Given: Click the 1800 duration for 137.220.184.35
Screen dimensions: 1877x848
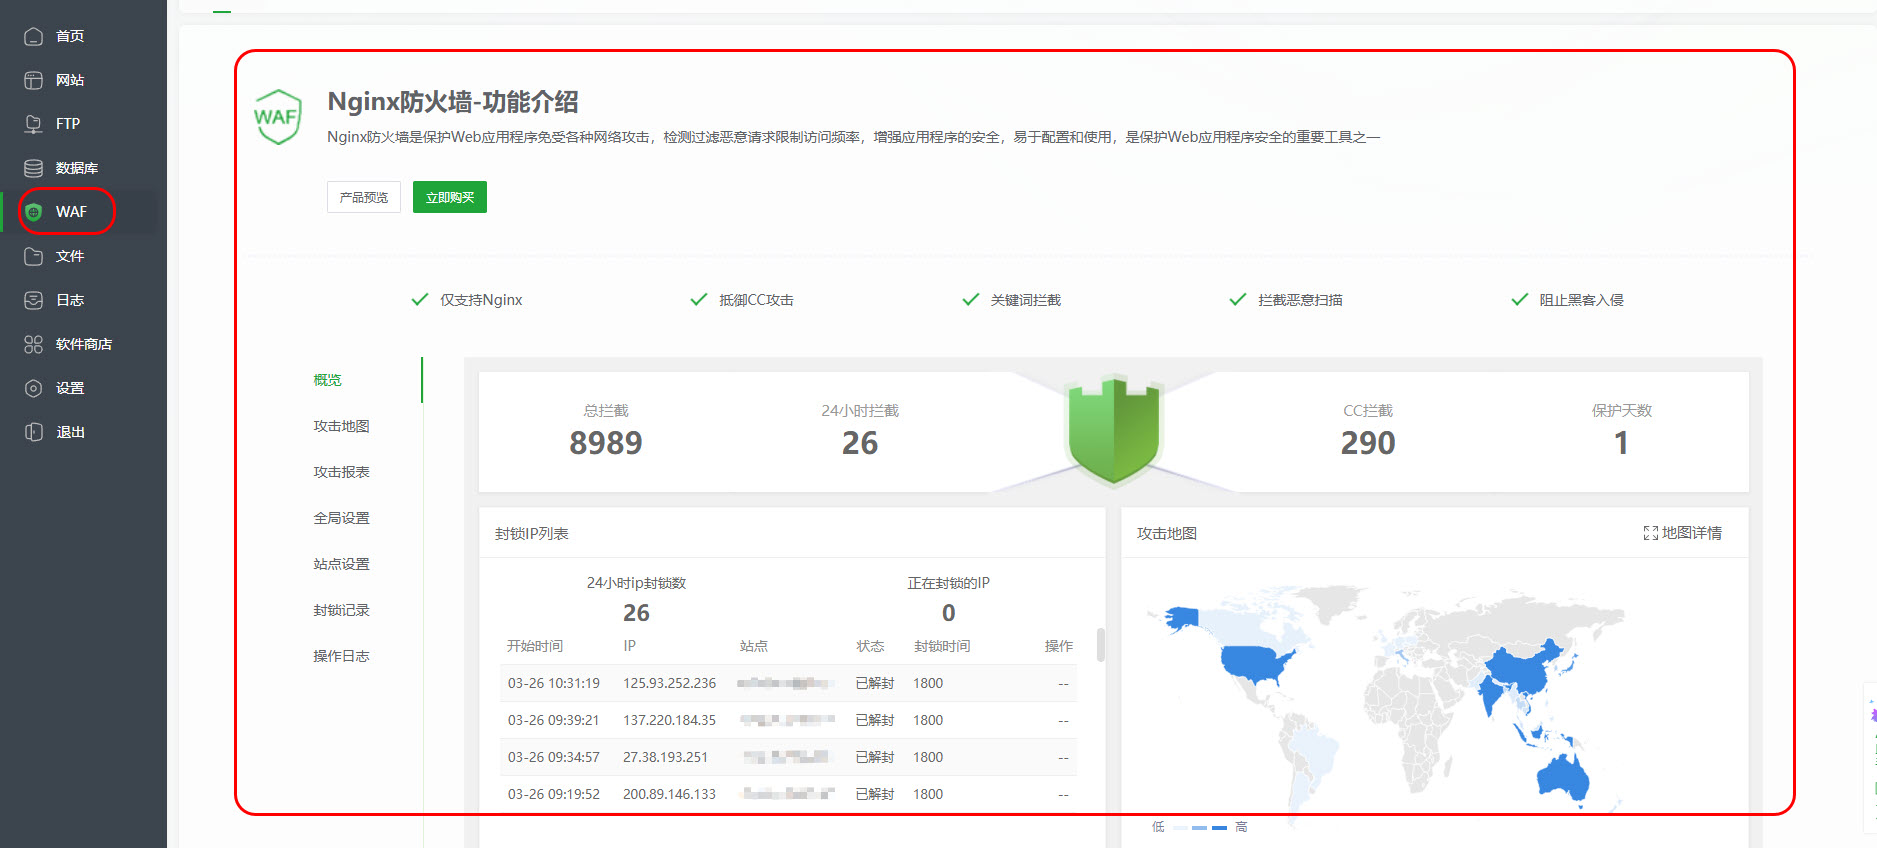Looking at the screenshot, I should click(x=928, y=720).
